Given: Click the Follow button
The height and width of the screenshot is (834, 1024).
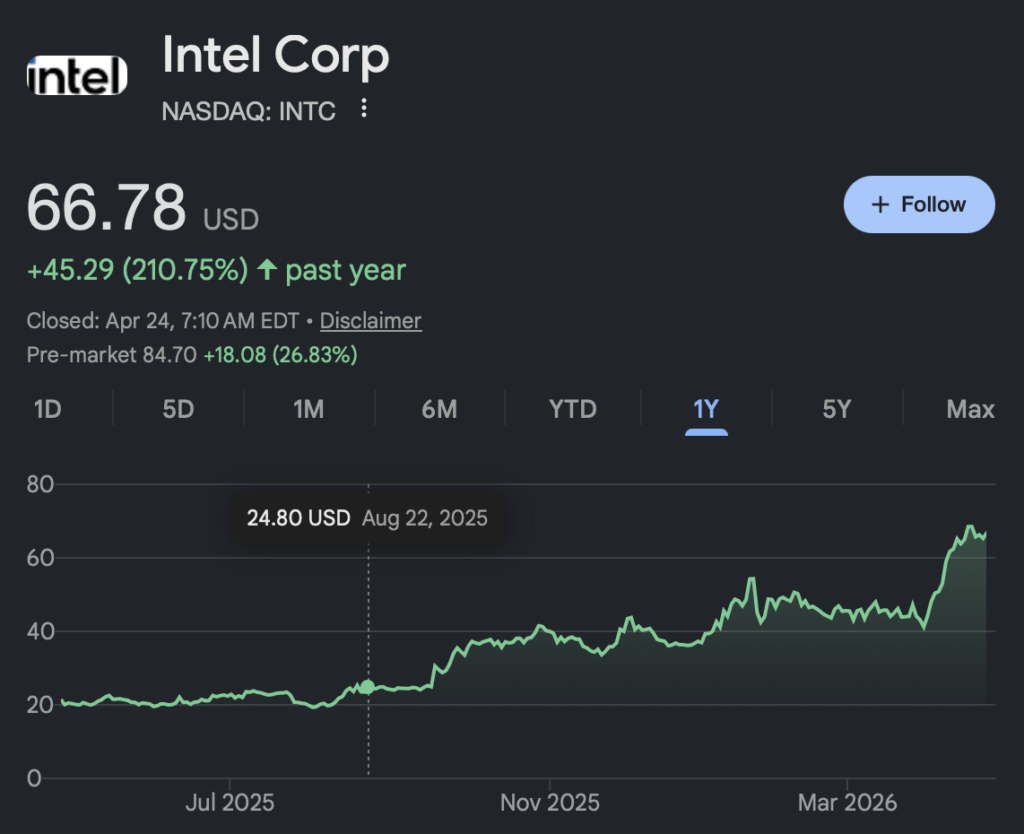Looking at the screenshot, I should coord(919,204).
